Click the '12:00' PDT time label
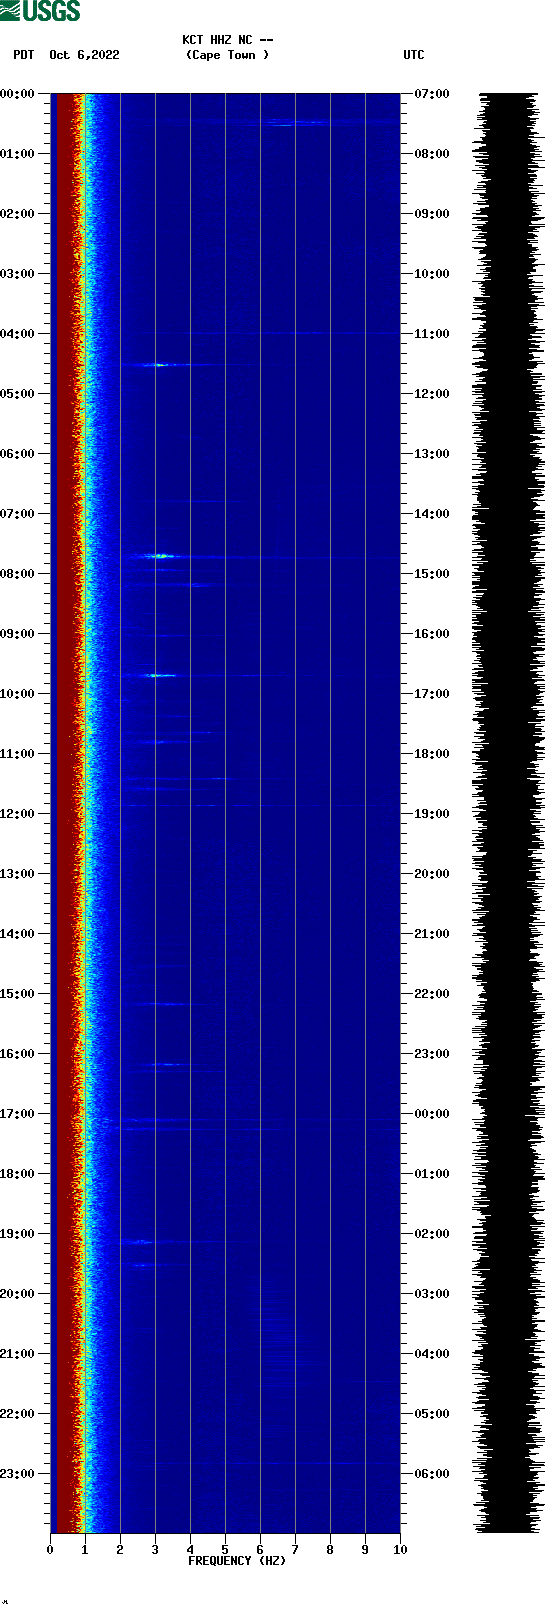Viewport: 552px width, 1613px height. 17,814
